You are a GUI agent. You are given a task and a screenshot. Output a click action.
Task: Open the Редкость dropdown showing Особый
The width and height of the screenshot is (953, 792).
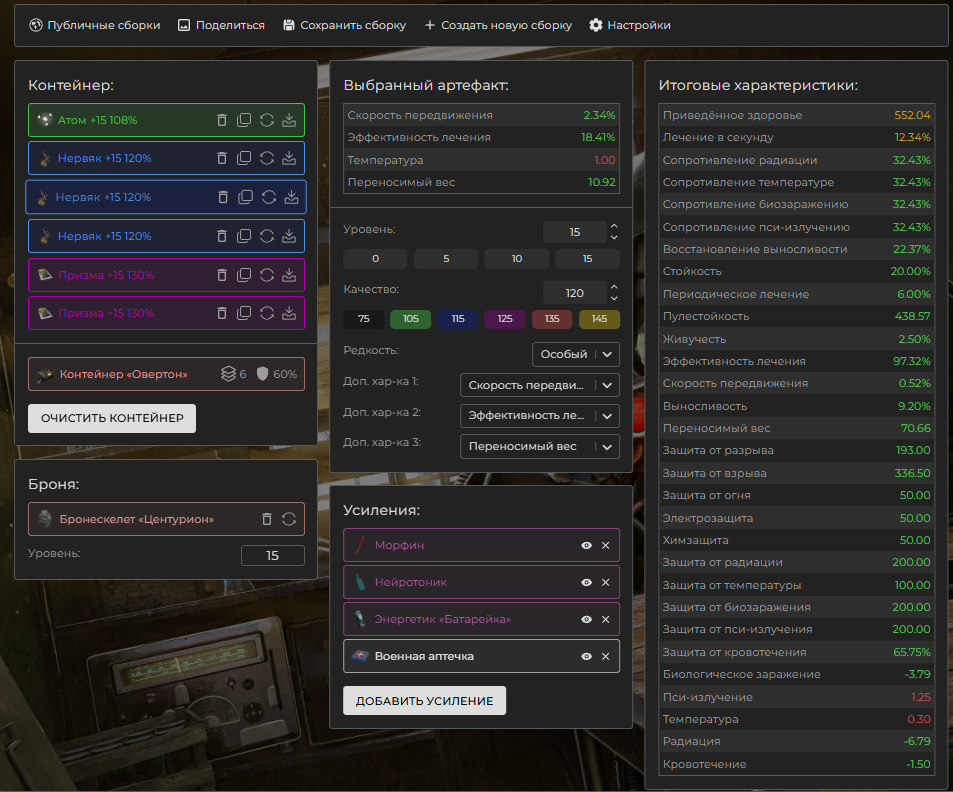click(x=576, y=354)
